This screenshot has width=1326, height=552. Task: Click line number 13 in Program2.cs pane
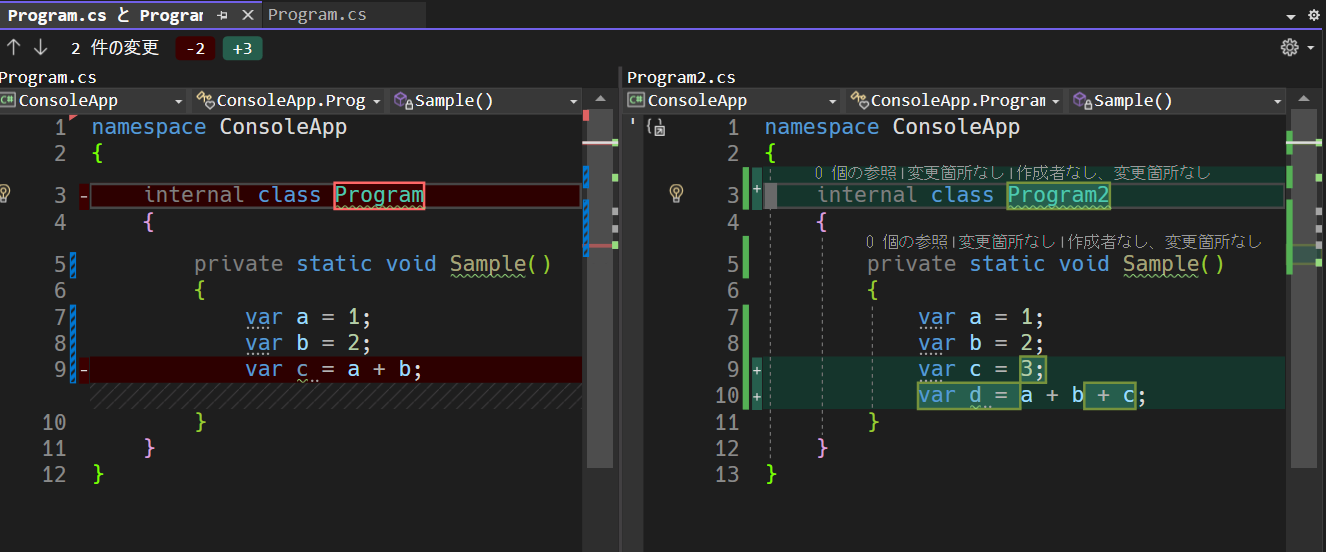pyautogui.click(x=727, y=474)
